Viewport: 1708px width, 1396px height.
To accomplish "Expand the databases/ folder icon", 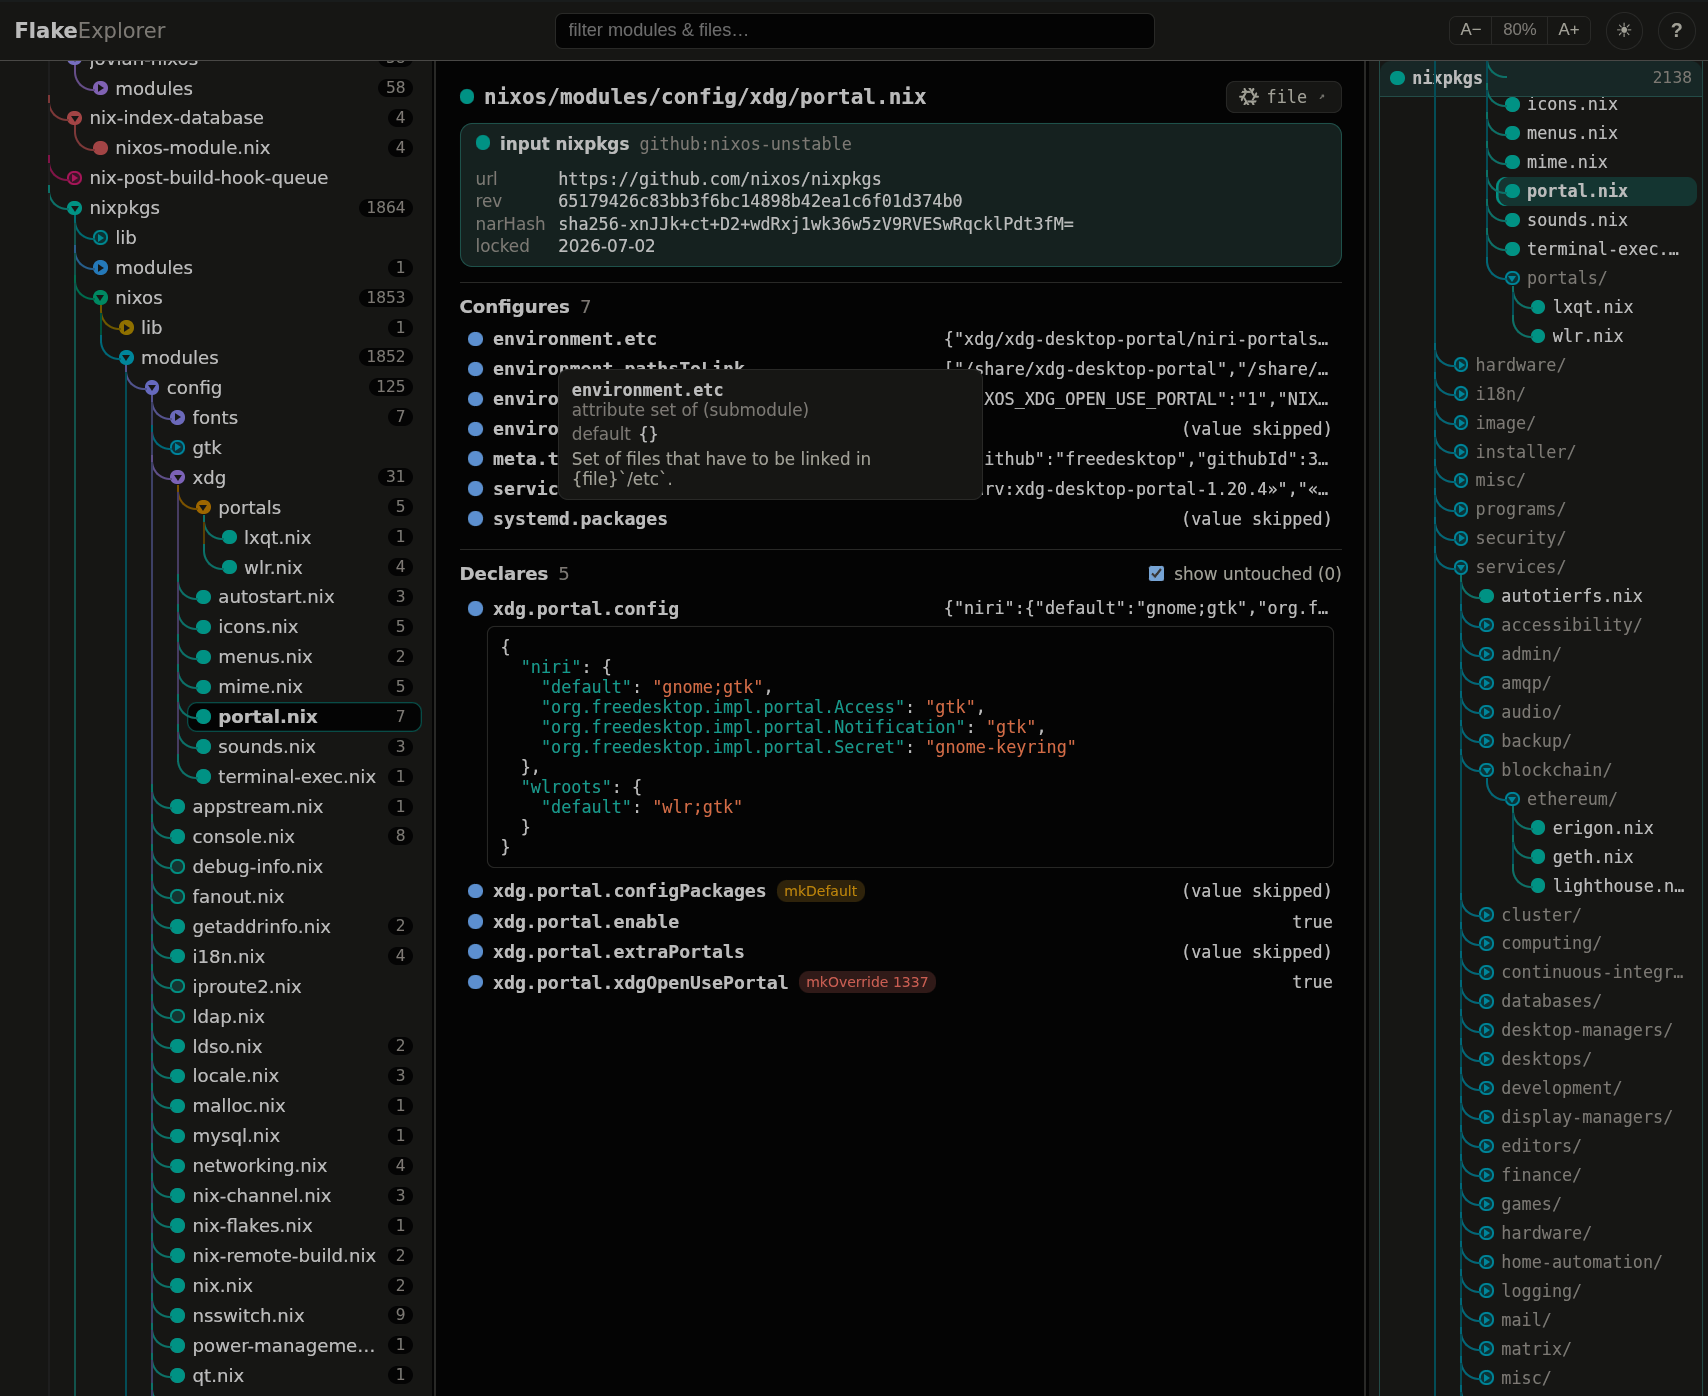I will click(x=1486, y=1001).
